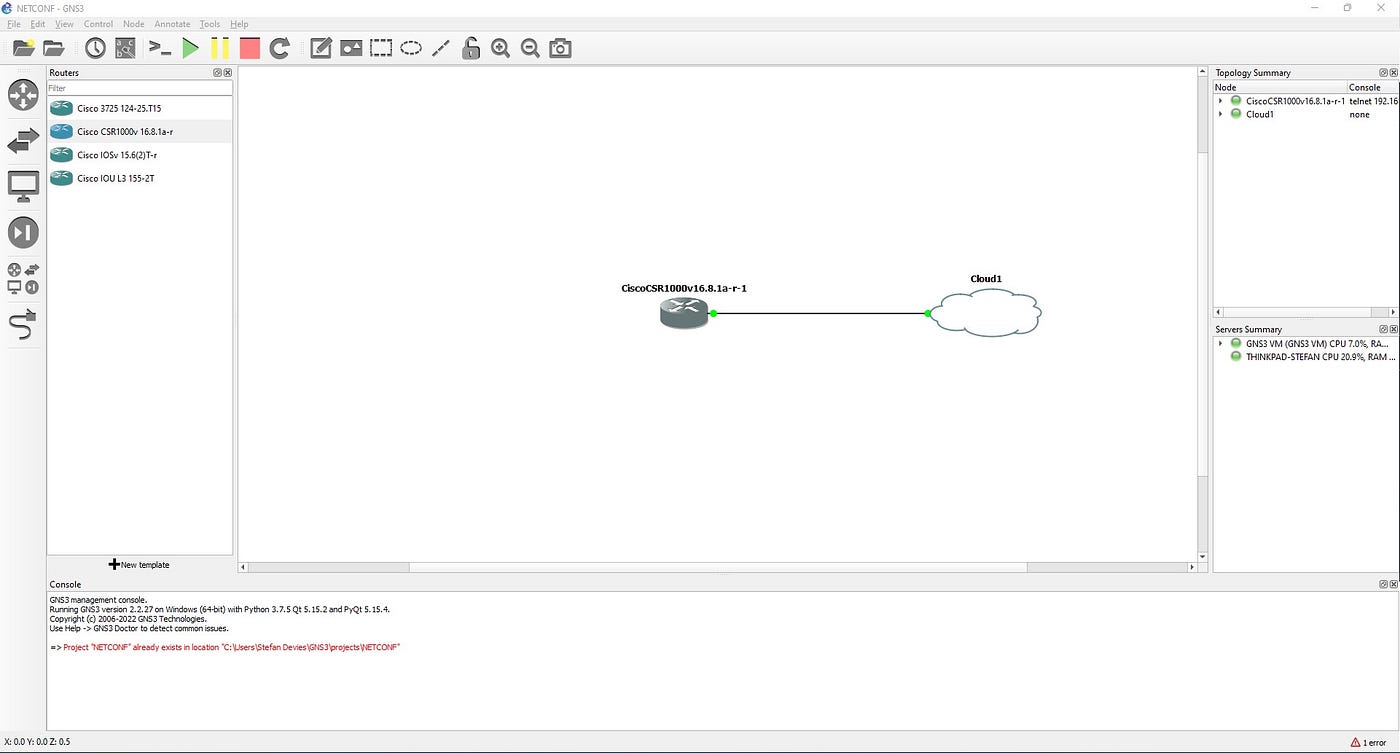Open the Edit menu

[38, 24]
